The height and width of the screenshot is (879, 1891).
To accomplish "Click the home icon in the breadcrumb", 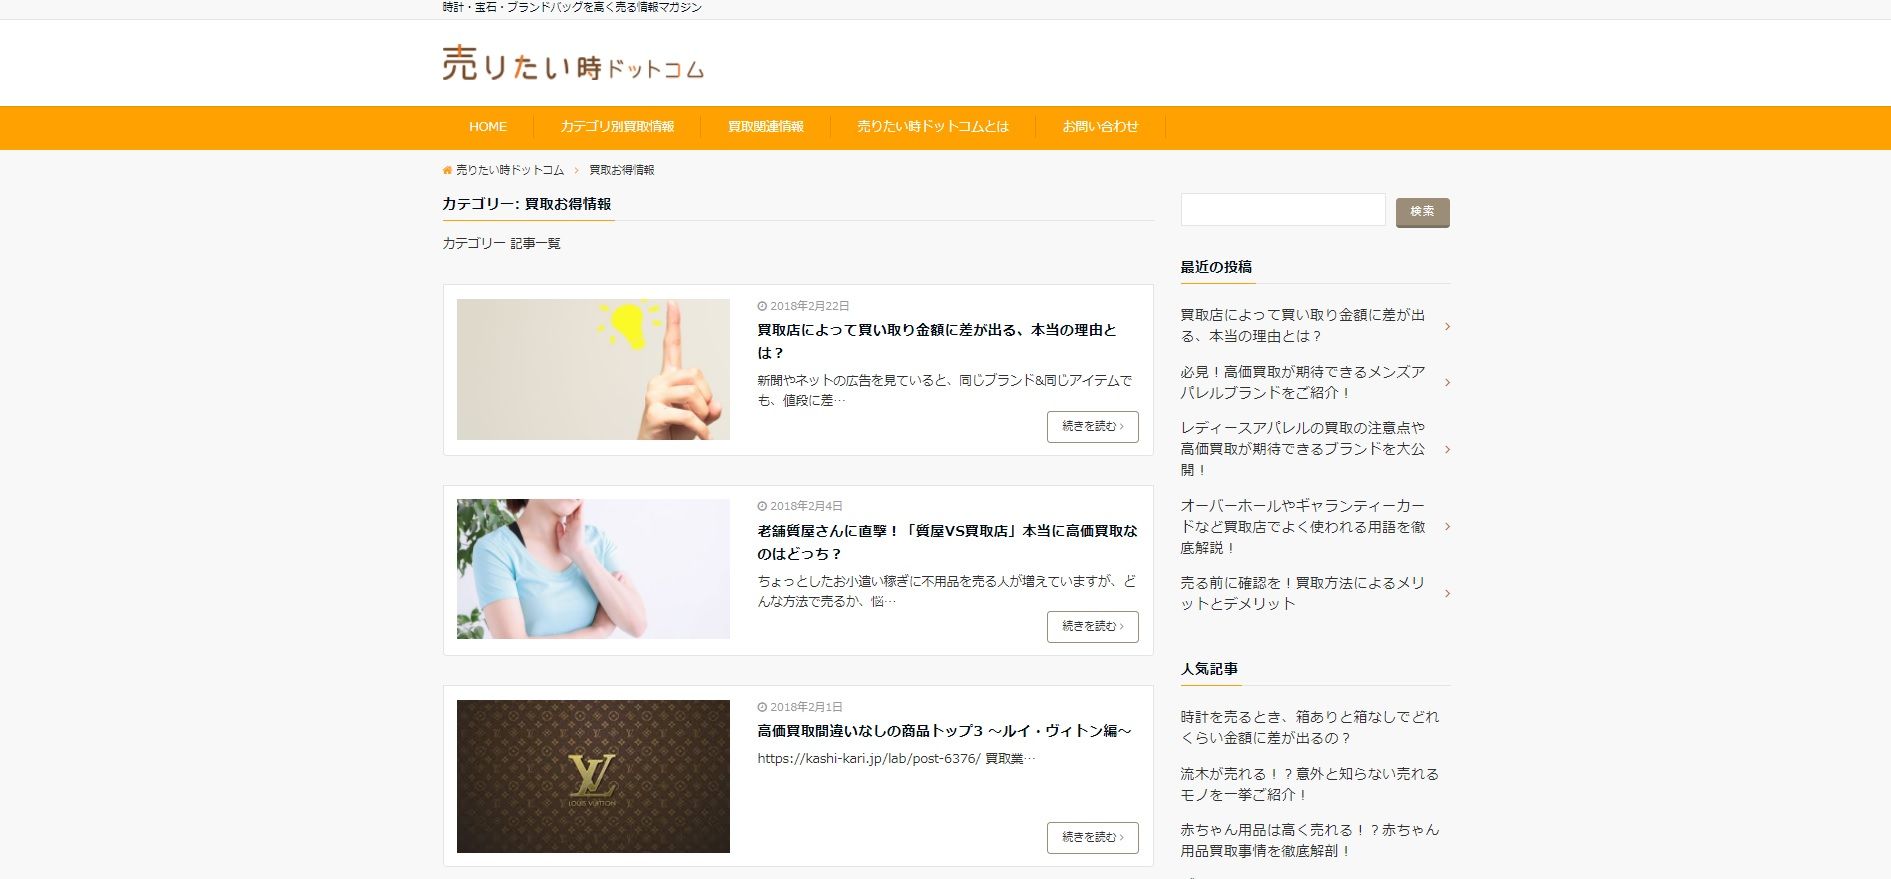I will tap(447, 170).
